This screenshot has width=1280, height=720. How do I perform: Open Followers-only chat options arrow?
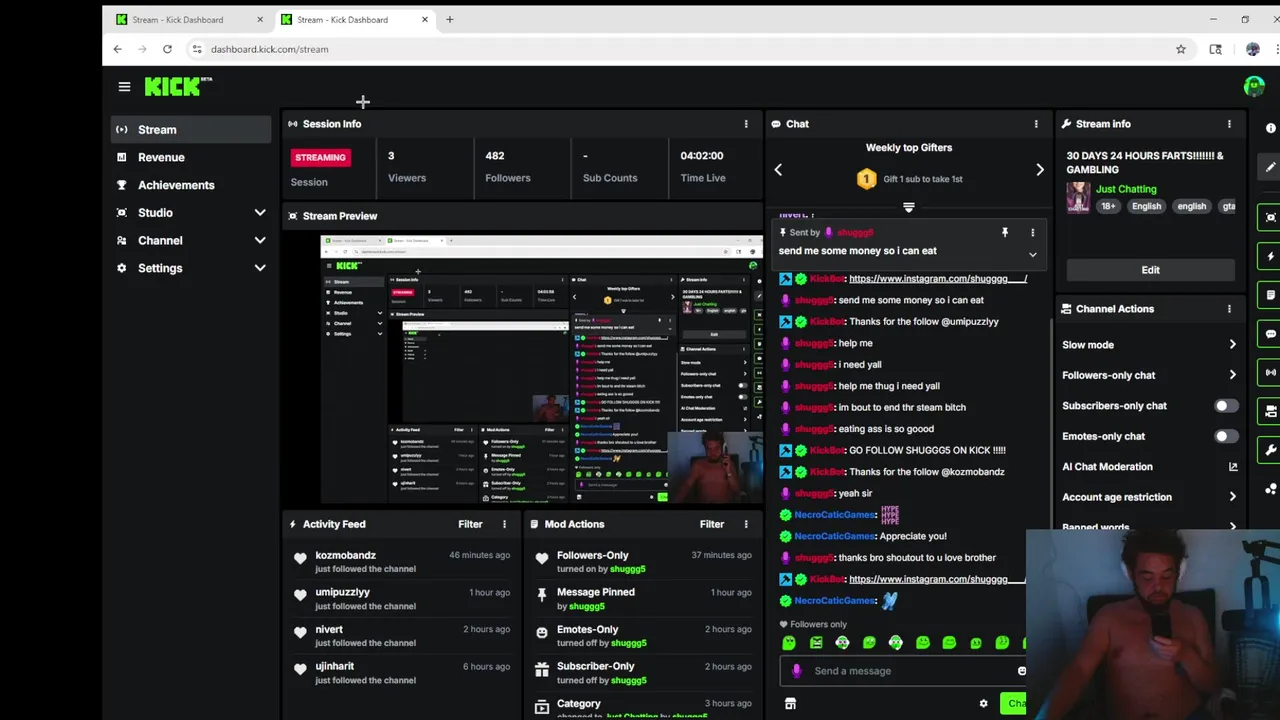pyautogui.click(x=1232, y=375)
